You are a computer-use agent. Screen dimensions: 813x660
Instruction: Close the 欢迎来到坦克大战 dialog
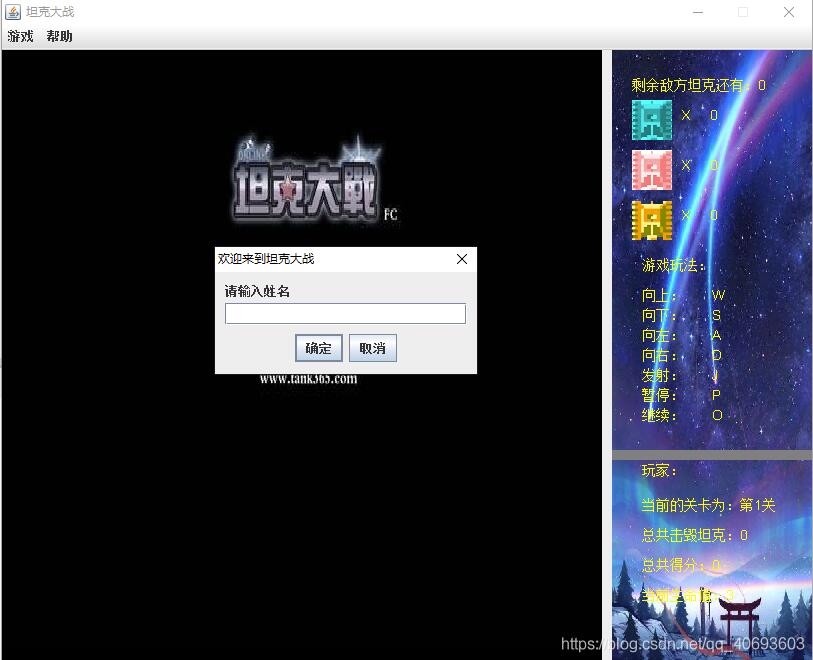click(x=461, y=258)
